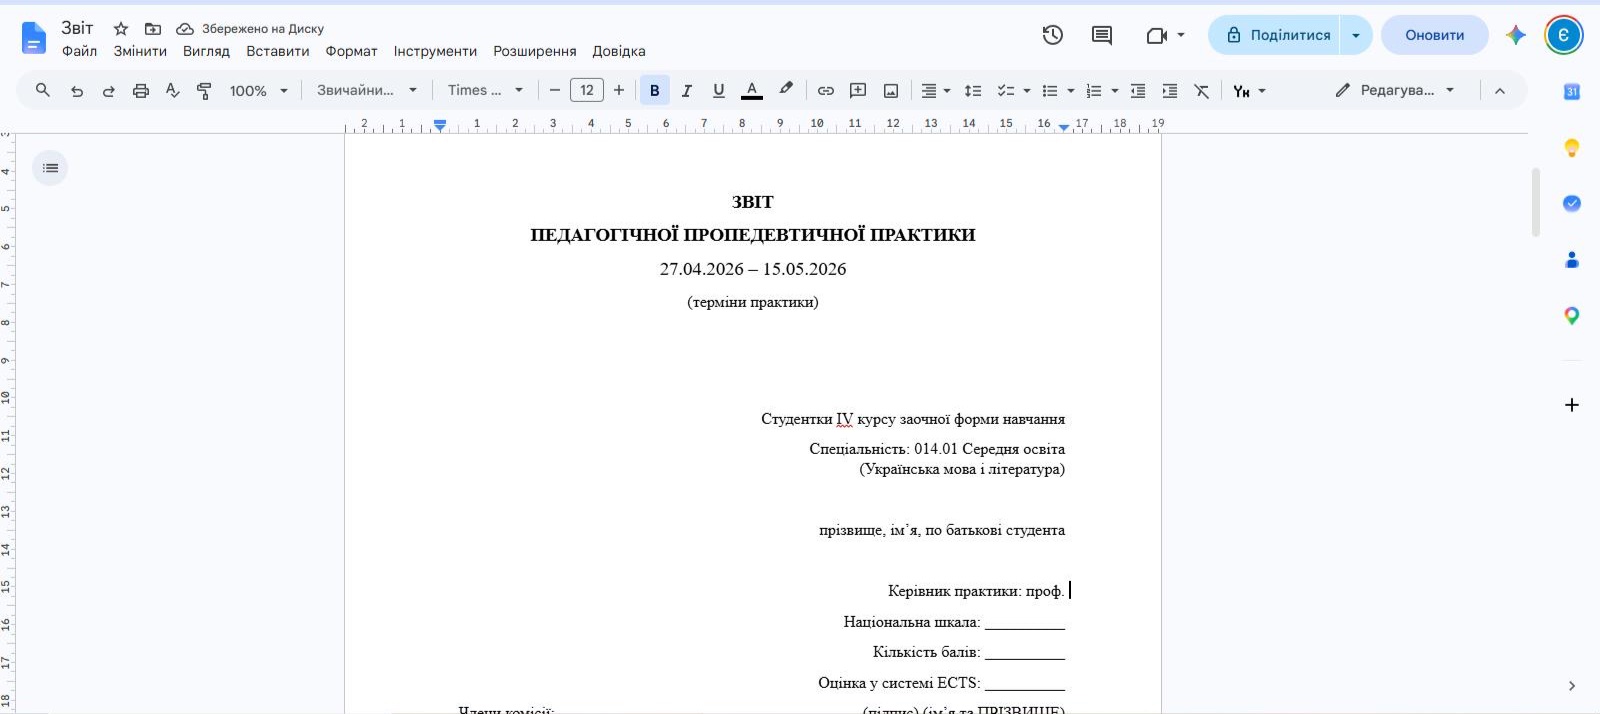Choose a highlight color
Screen dimensions: 1600x714
786,90
